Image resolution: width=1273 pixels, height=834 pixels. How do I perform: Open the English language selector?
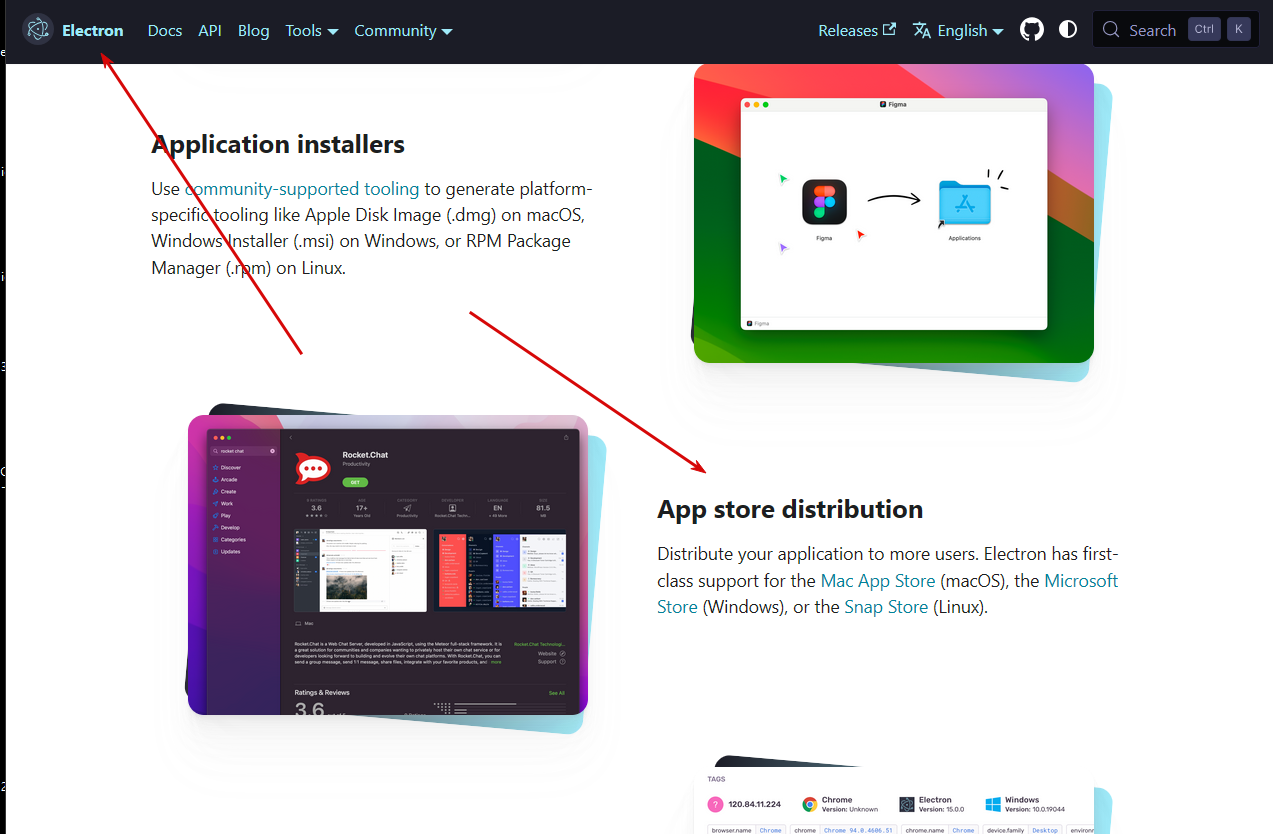pyautogui.click(x=957, y=30)
